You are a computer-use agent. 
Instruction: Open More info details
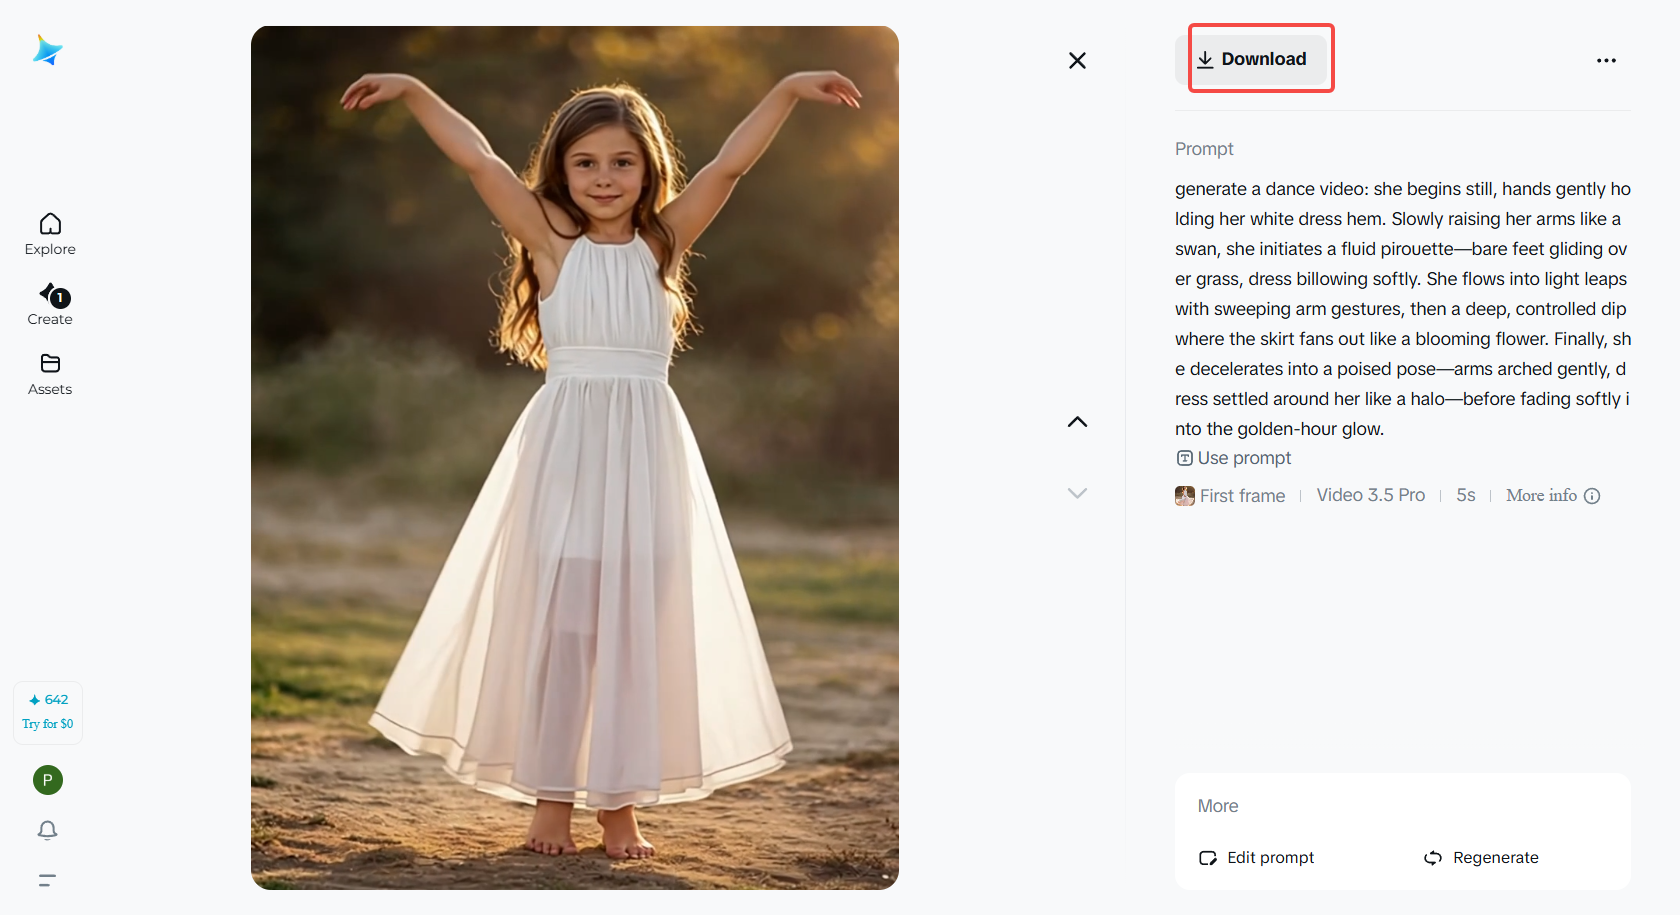[1552, 496]
